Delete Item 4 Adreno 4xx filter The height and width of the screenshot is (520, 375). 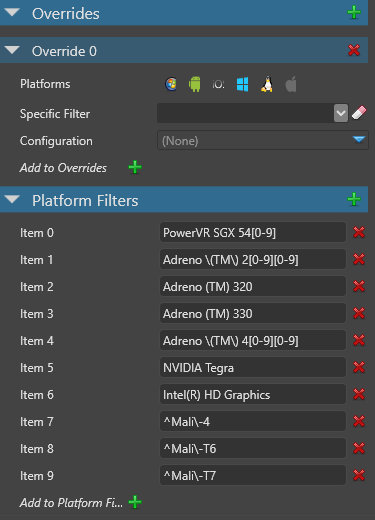(x=359, y=340)
